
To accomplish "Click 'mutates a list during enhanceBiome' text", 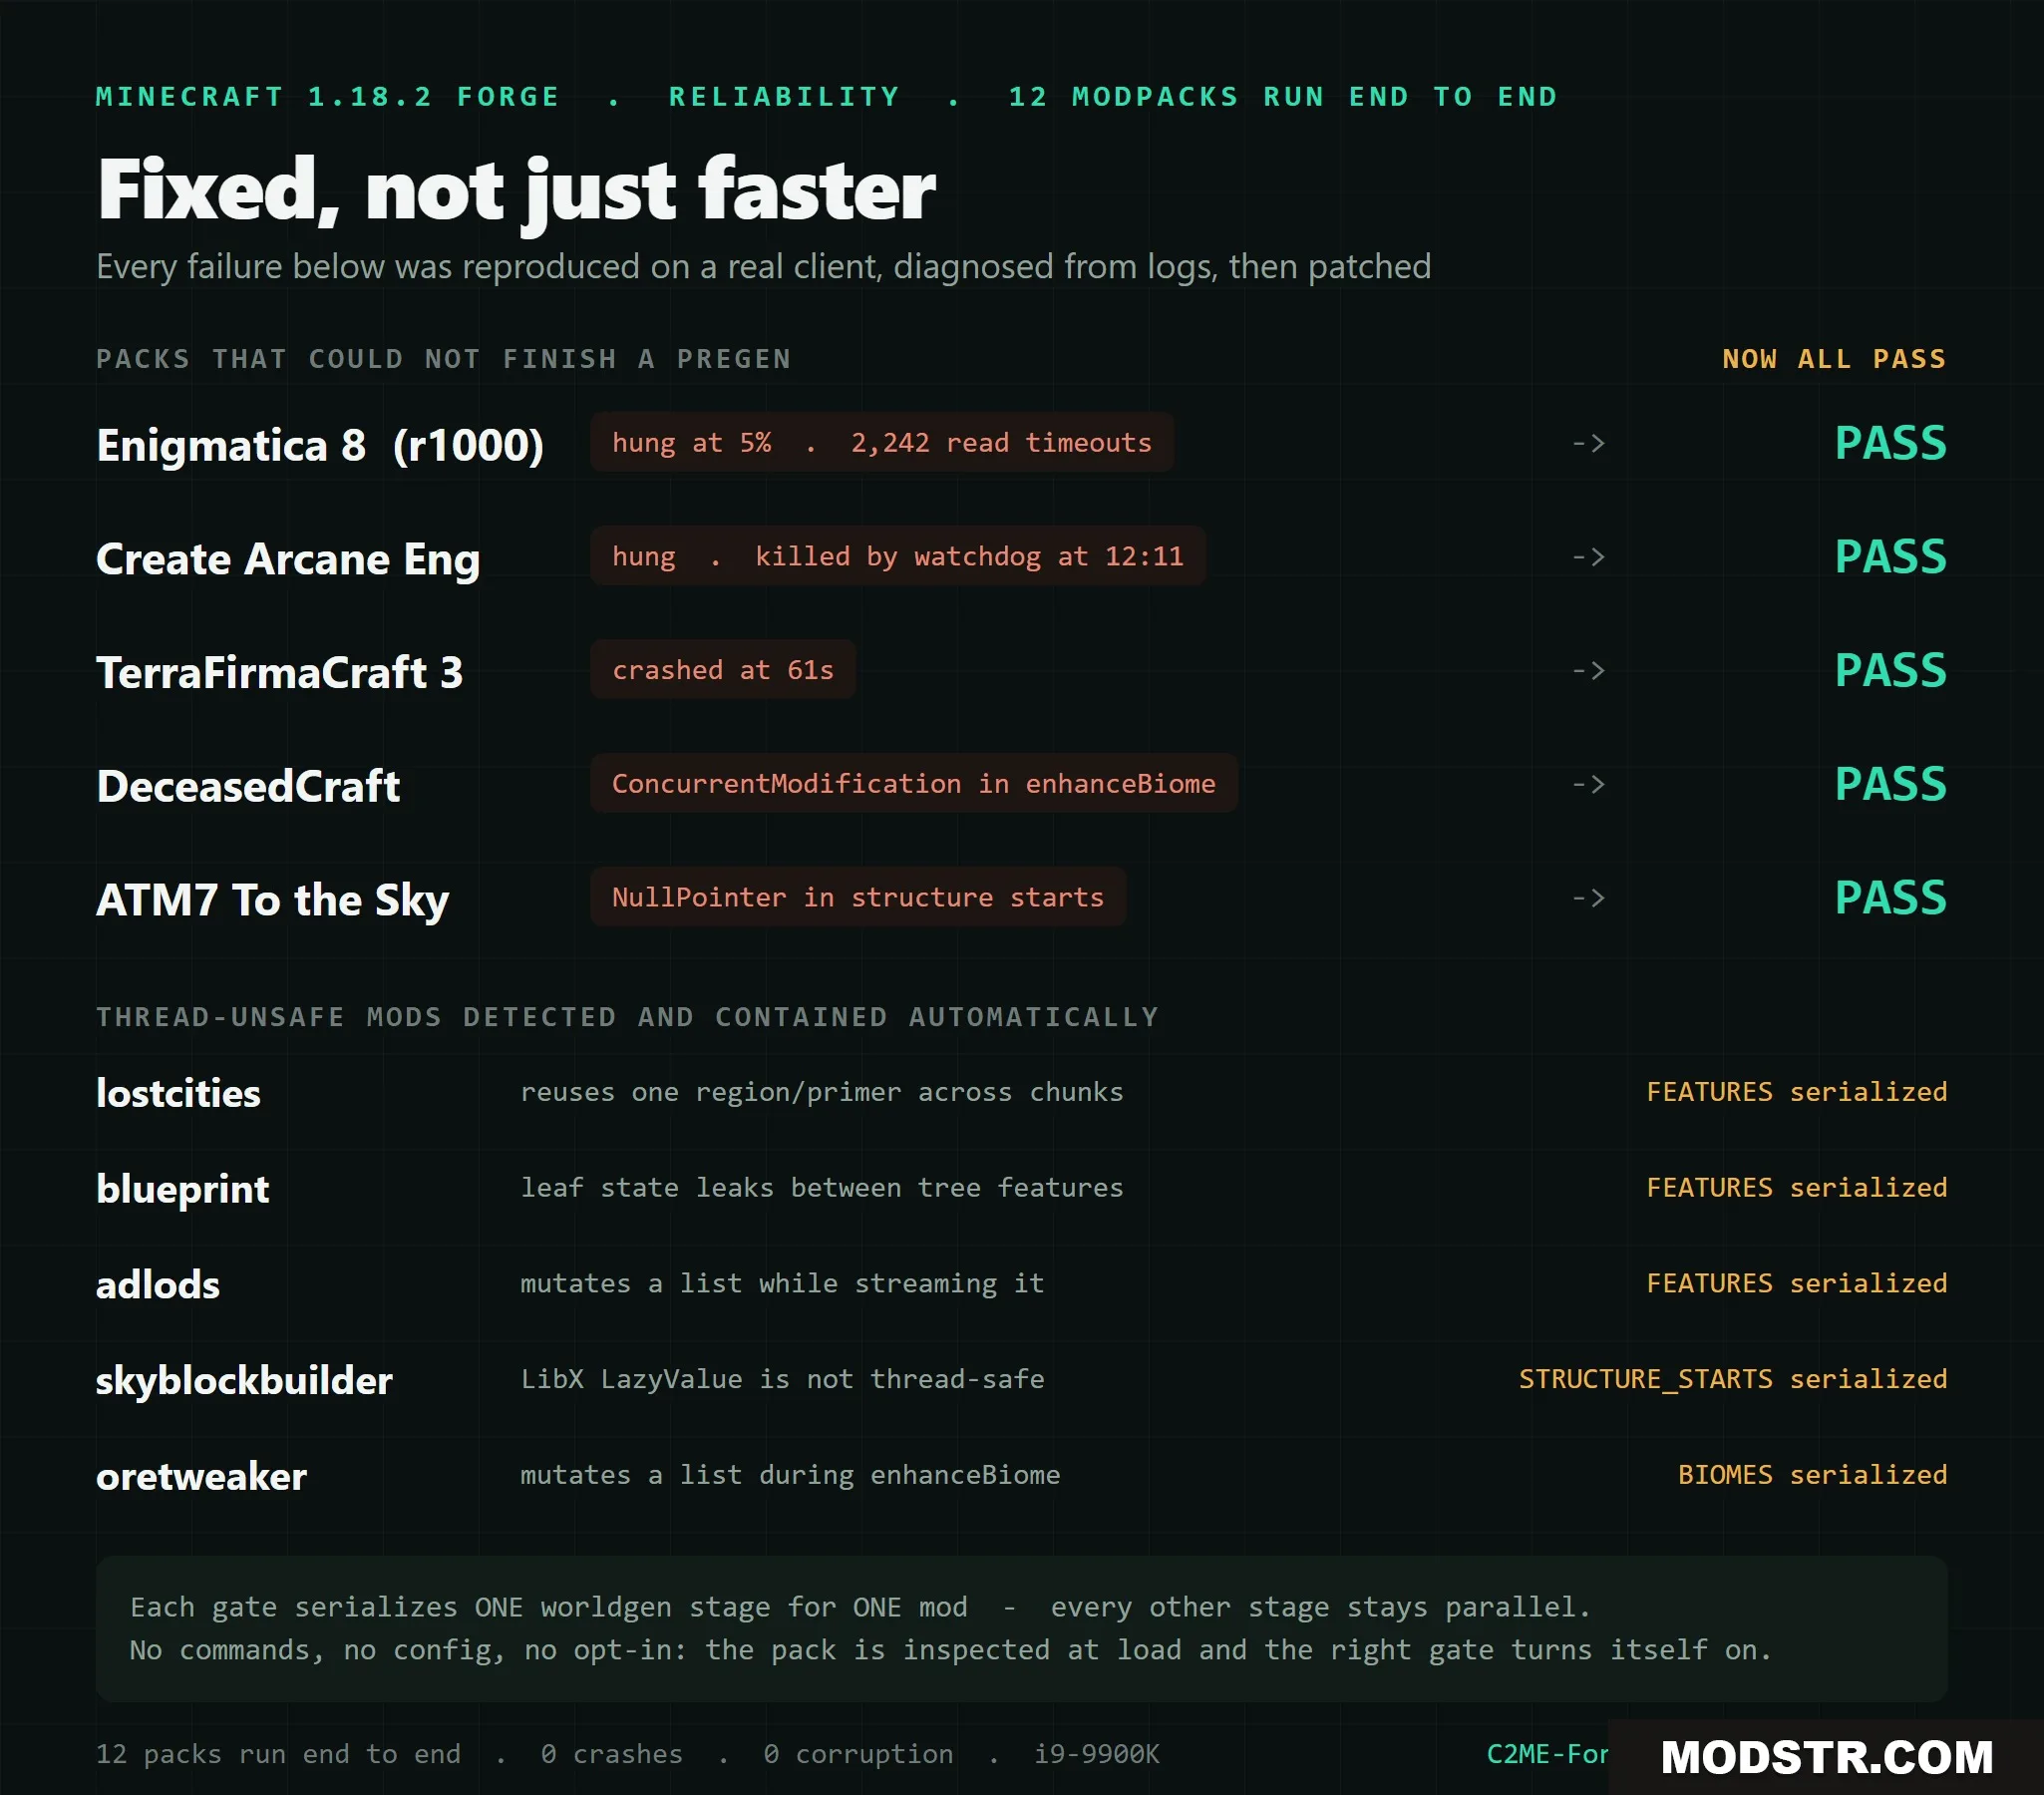I will coord(790,1475).
